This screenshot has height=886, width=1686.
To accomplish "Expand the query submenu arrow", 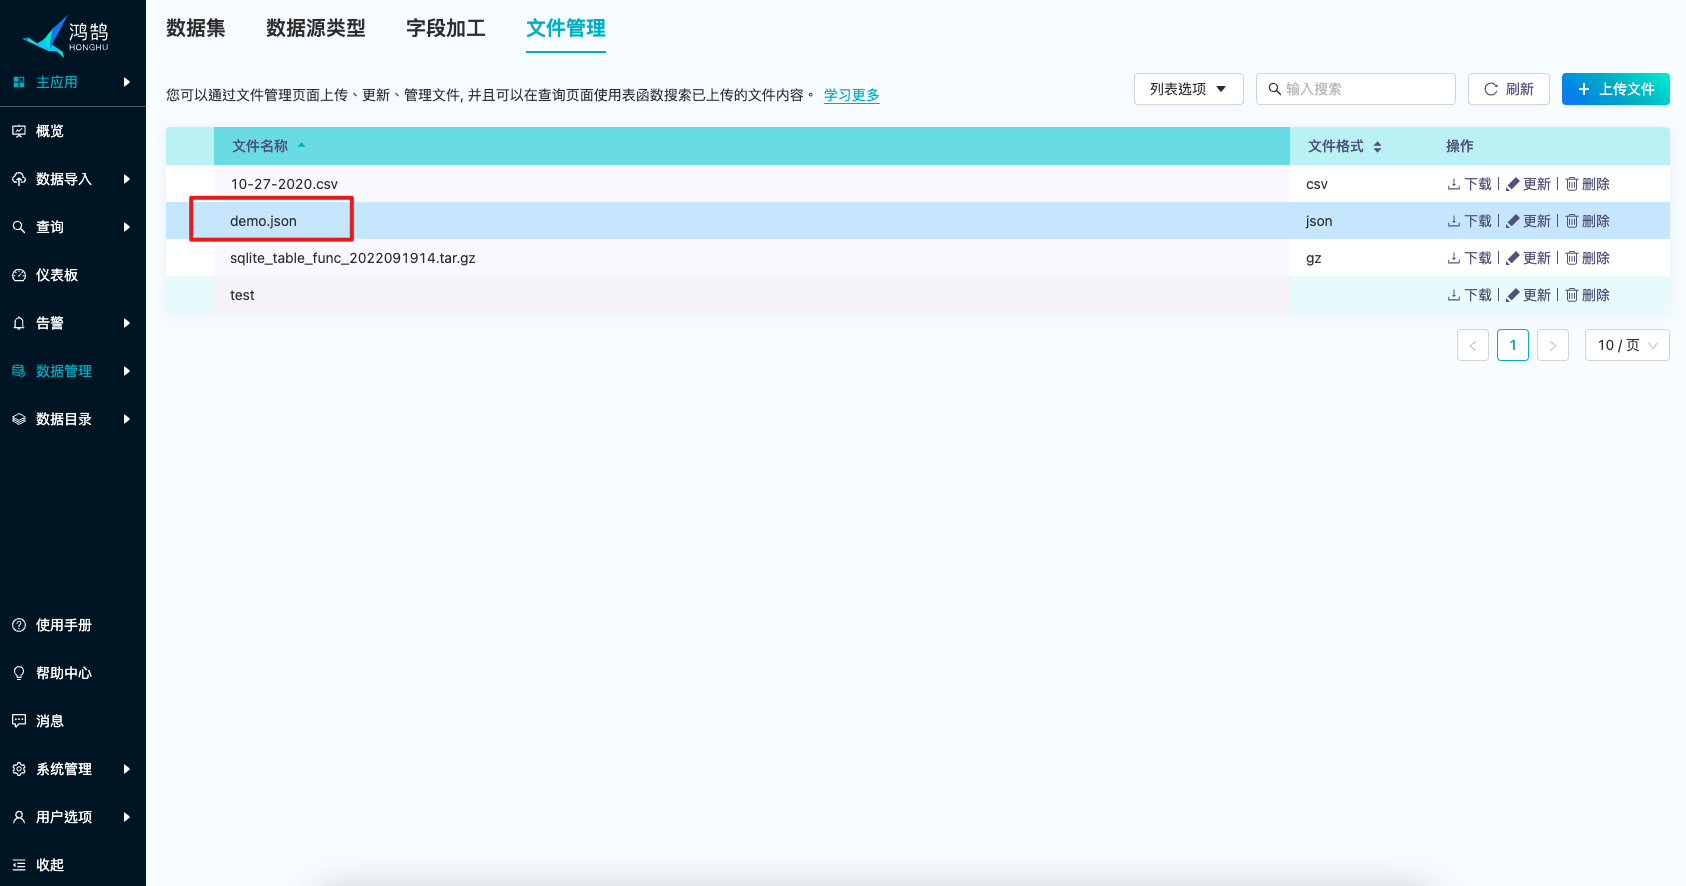I will tap(127, 227).
